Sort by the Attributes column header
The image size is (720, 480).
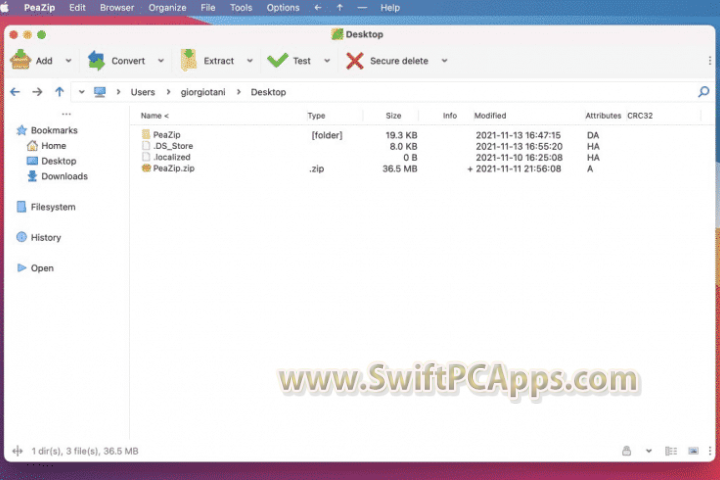coord(603,116)
